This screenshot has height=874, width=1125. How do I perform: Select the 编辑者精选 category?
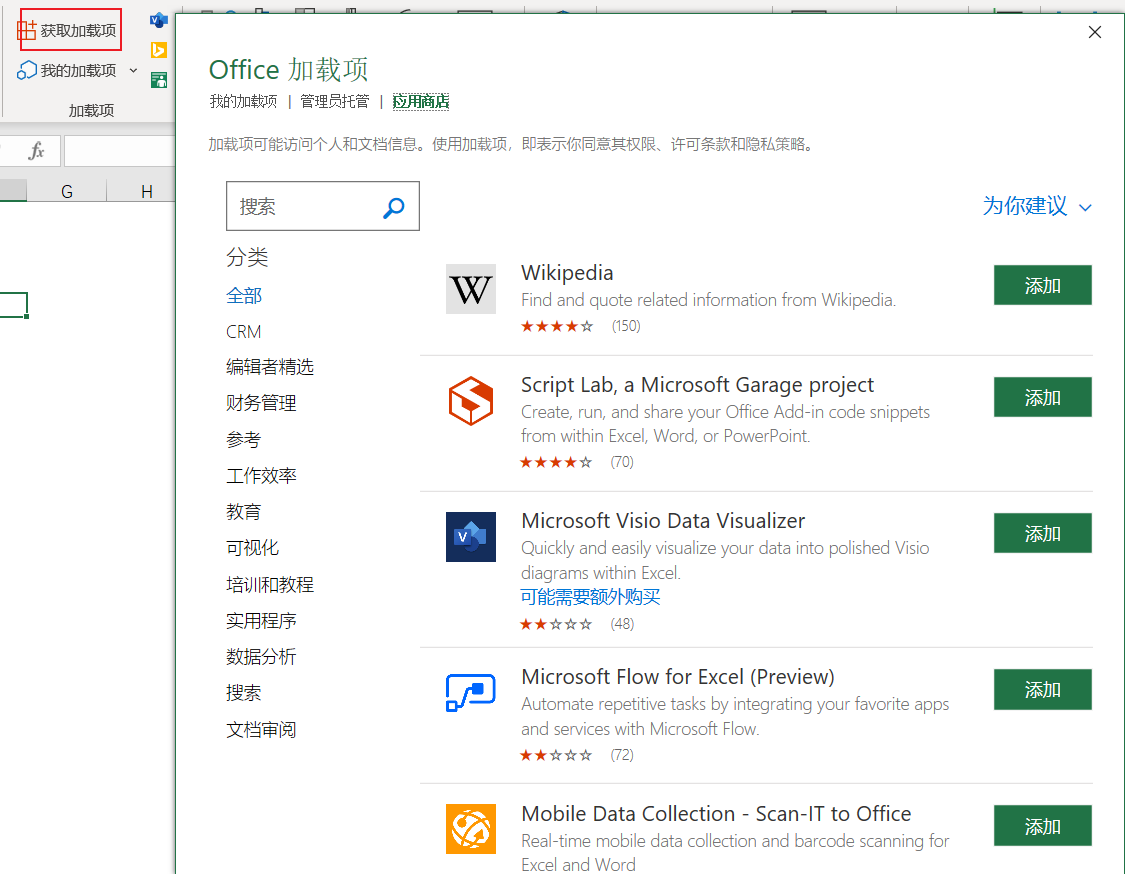(270, 367)
